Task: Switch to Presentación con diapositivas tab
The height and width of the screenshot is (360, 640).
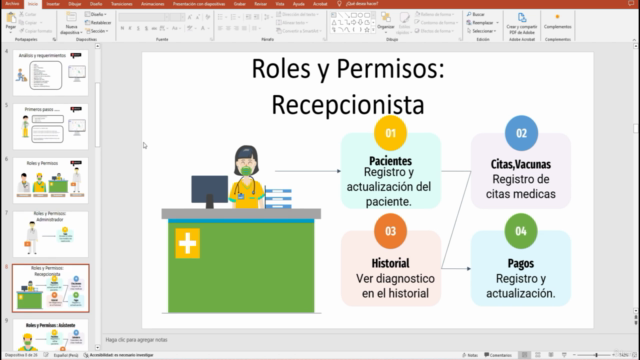Action: [x=199, y=4]
